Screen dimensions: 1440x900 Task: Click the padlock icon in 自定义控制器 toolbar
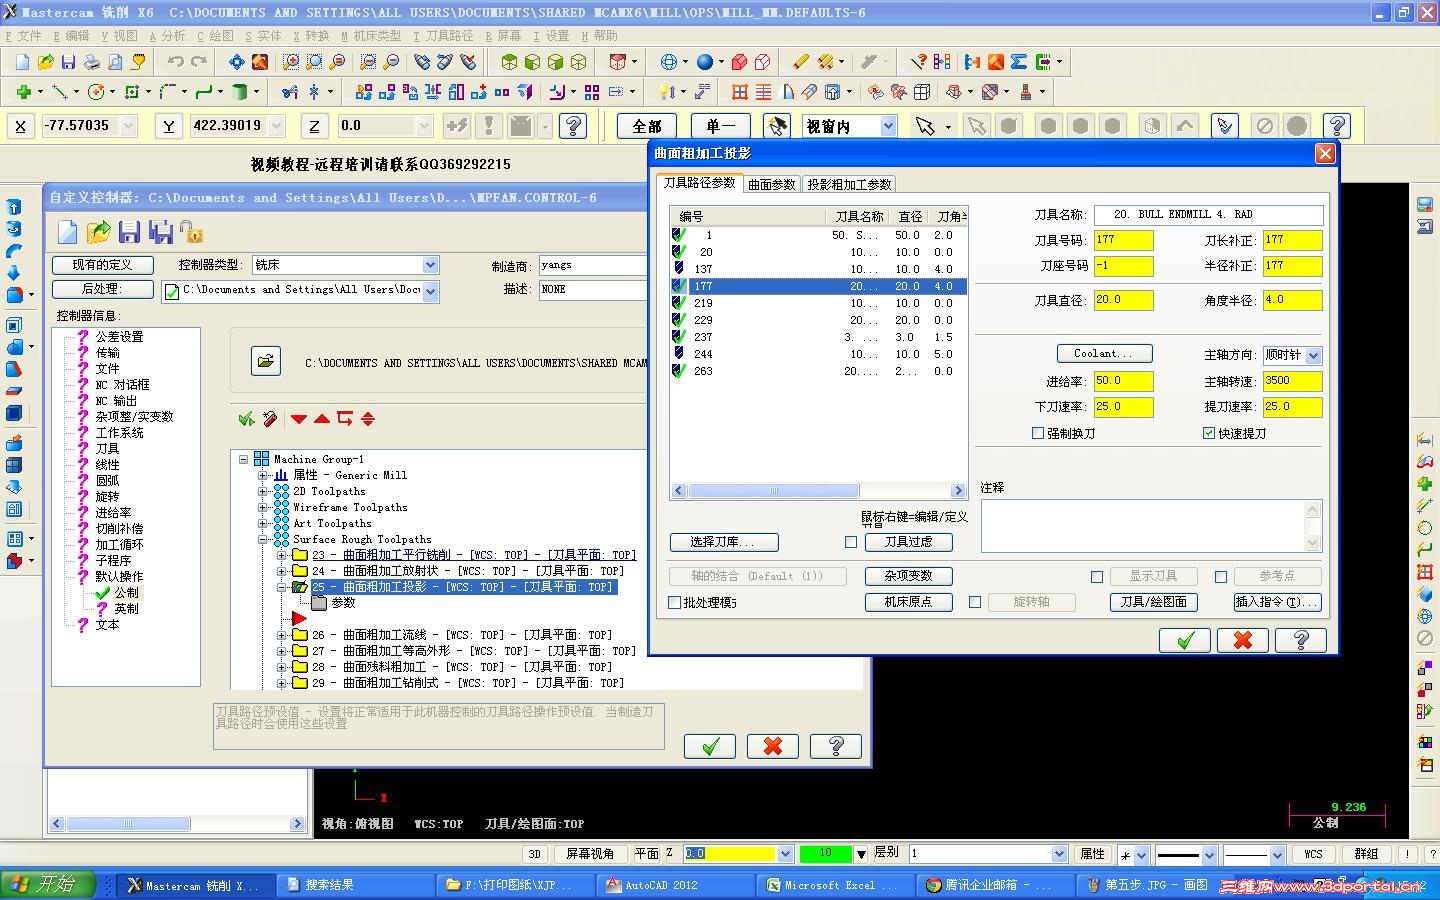tap(191, 232)
